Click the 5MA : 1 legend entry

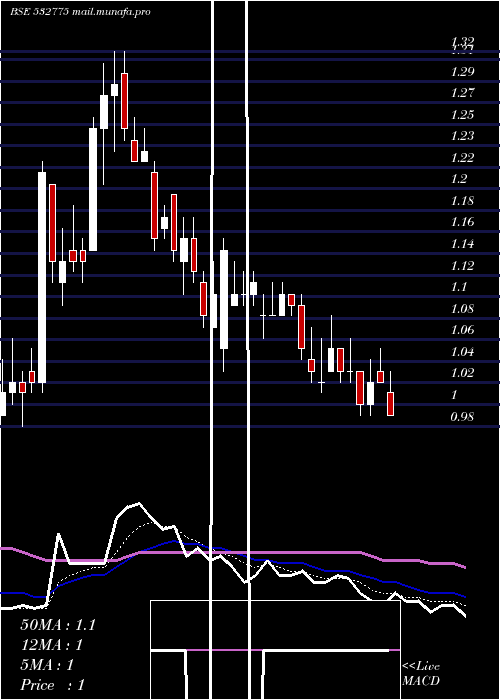click(47, 665)
